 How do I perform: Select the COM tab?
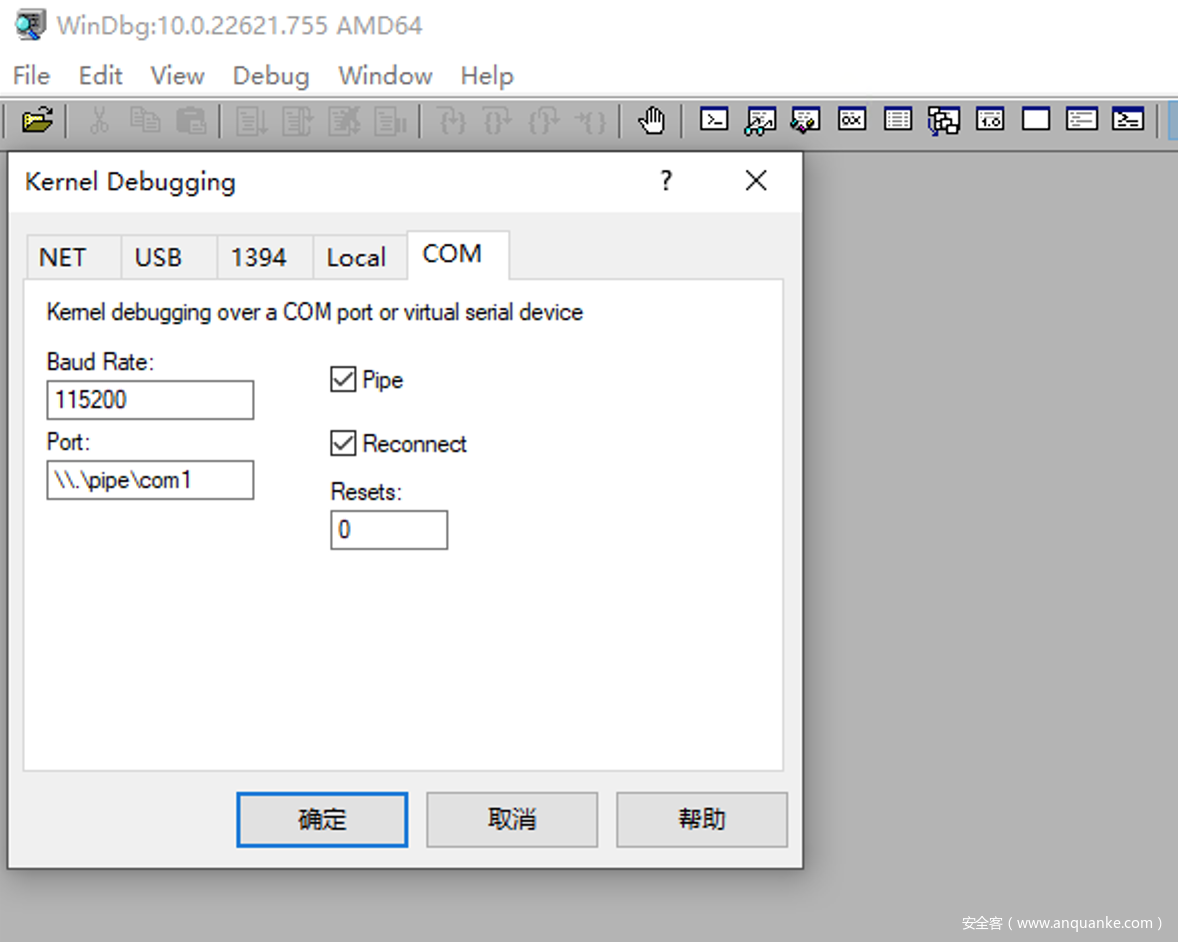coord(458,255)
